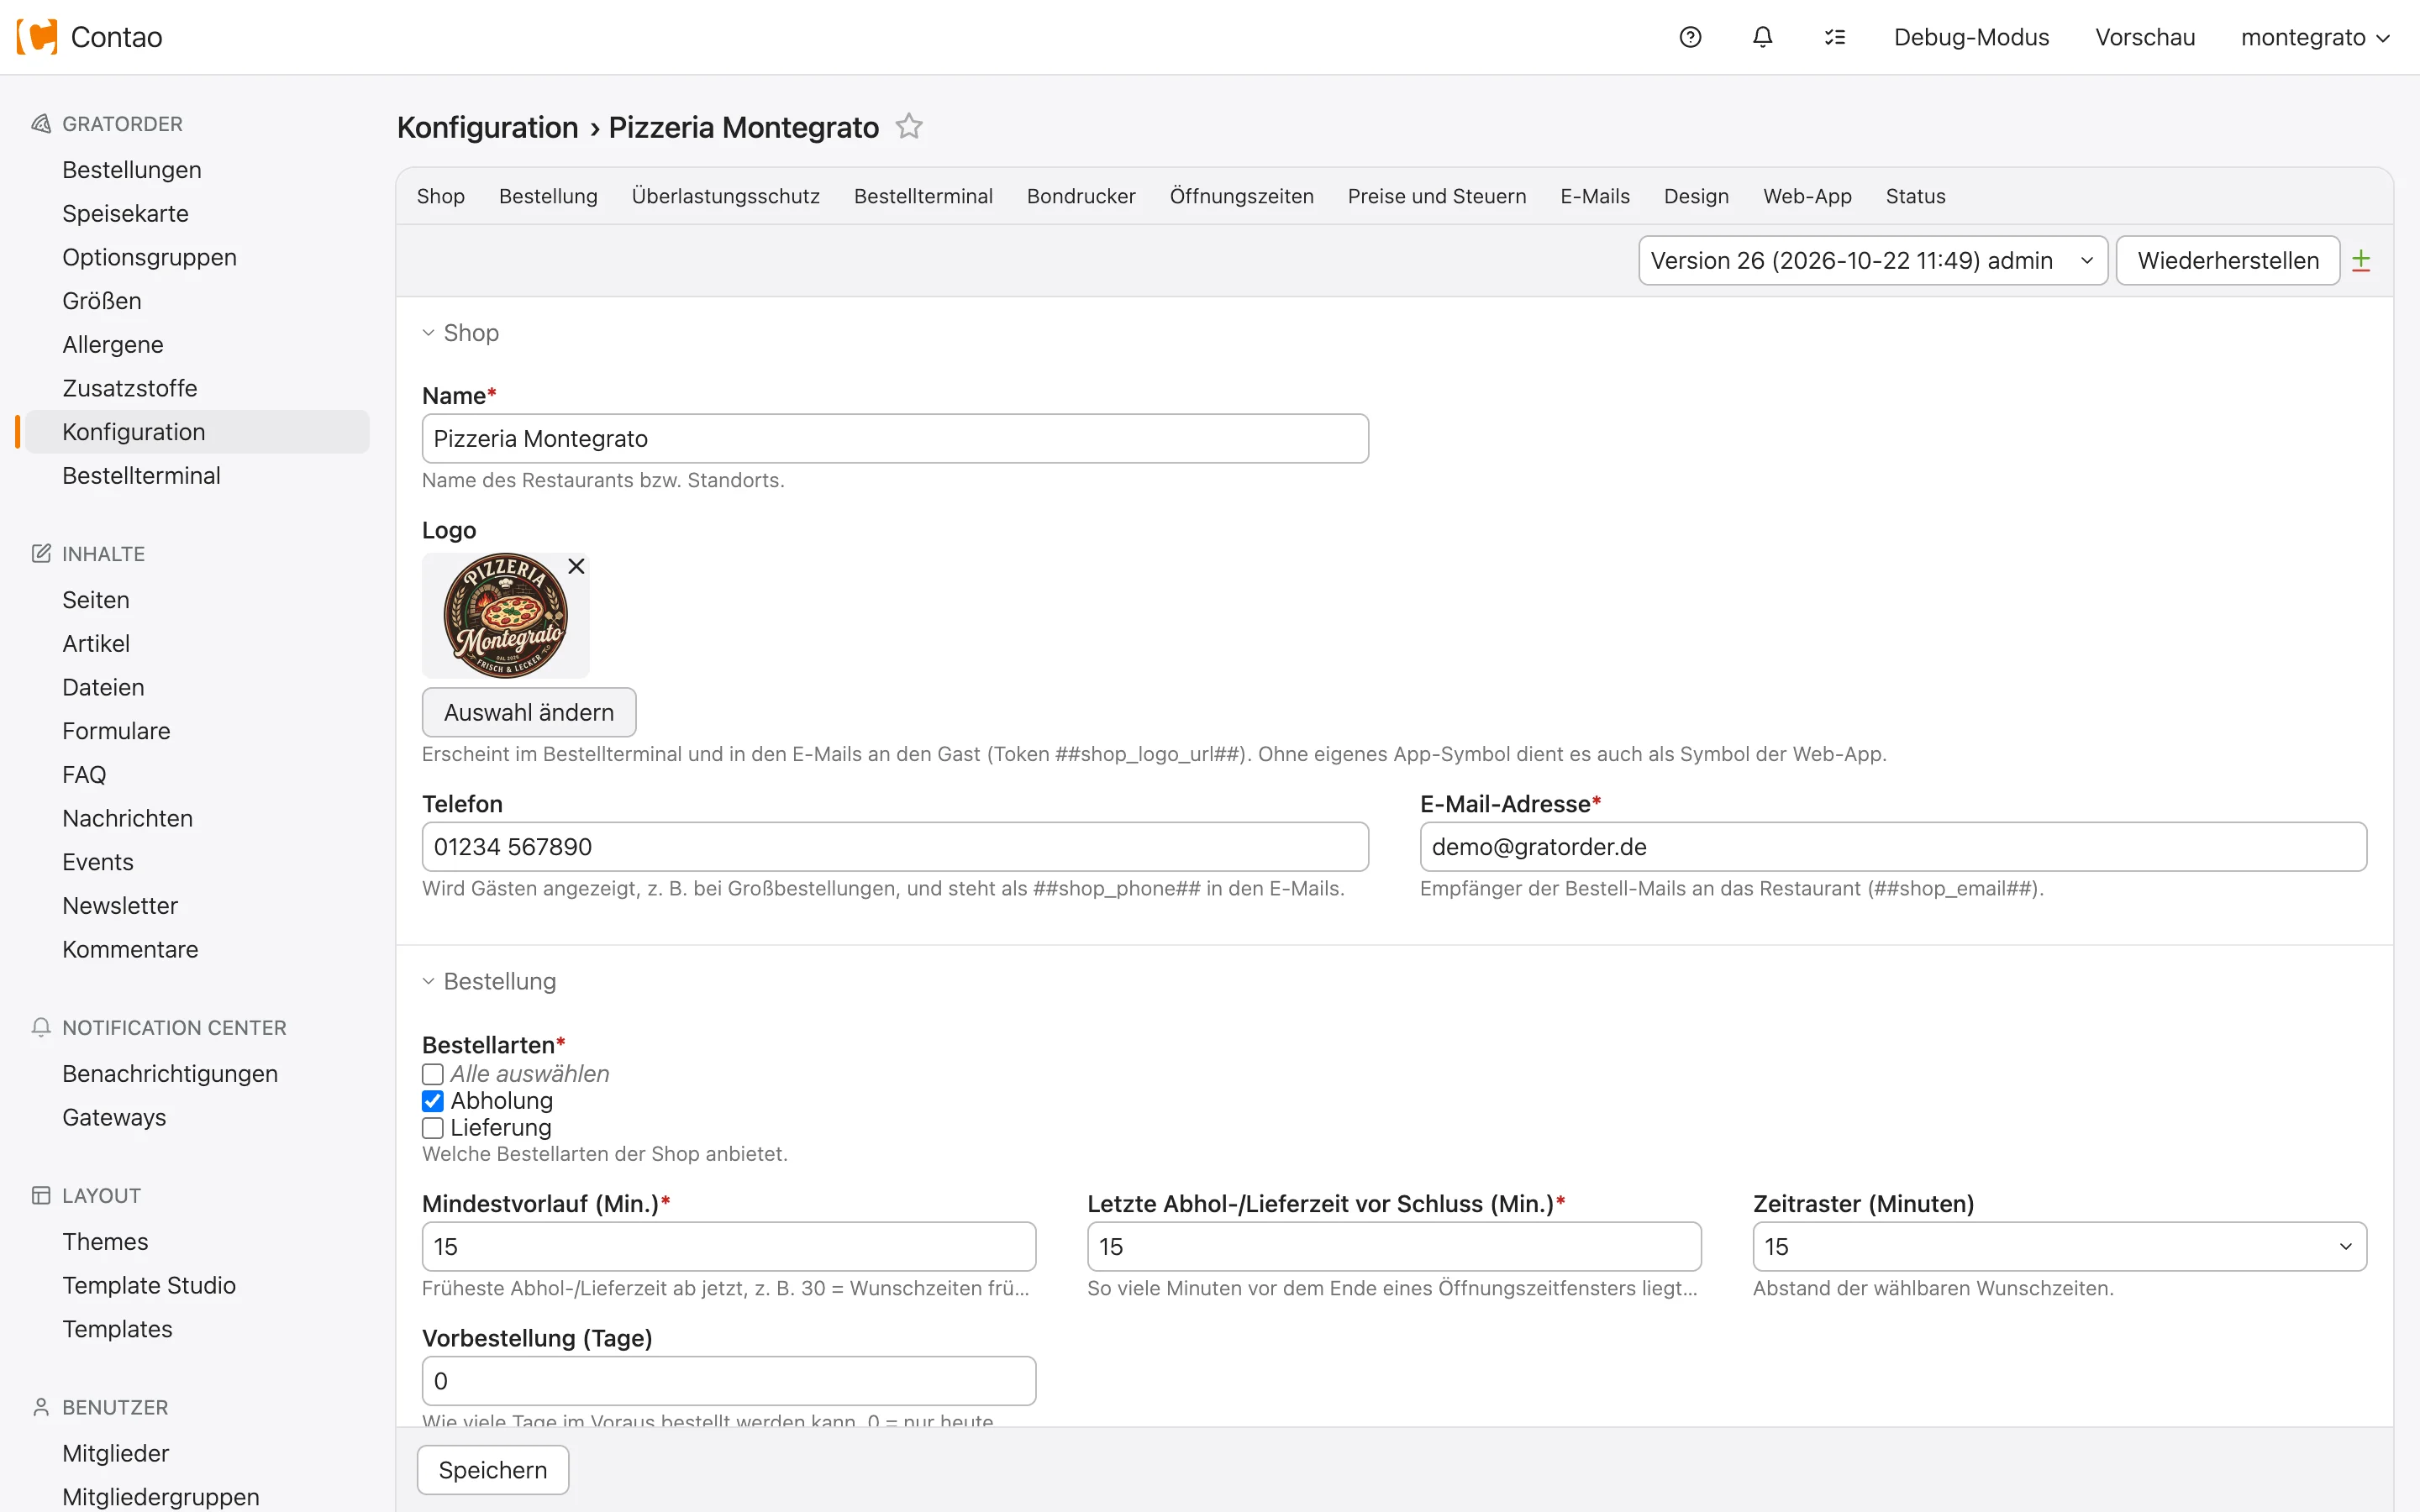Switch to the Überlastungsschutz tab
This screenshot has height=1512, width=2420.
pos(725,197)
